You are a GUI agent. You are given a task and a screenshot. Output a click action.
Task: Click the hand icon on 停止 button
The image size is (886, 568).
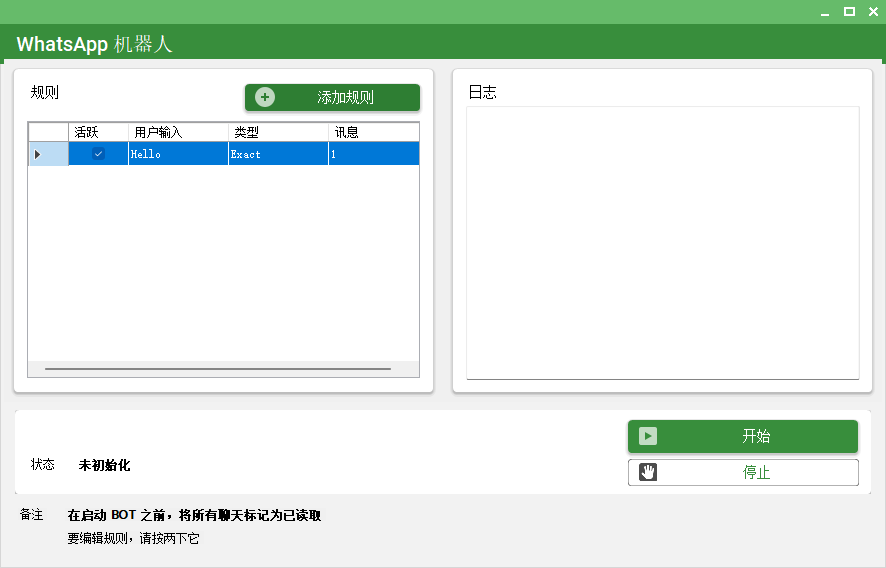(648, 472)
